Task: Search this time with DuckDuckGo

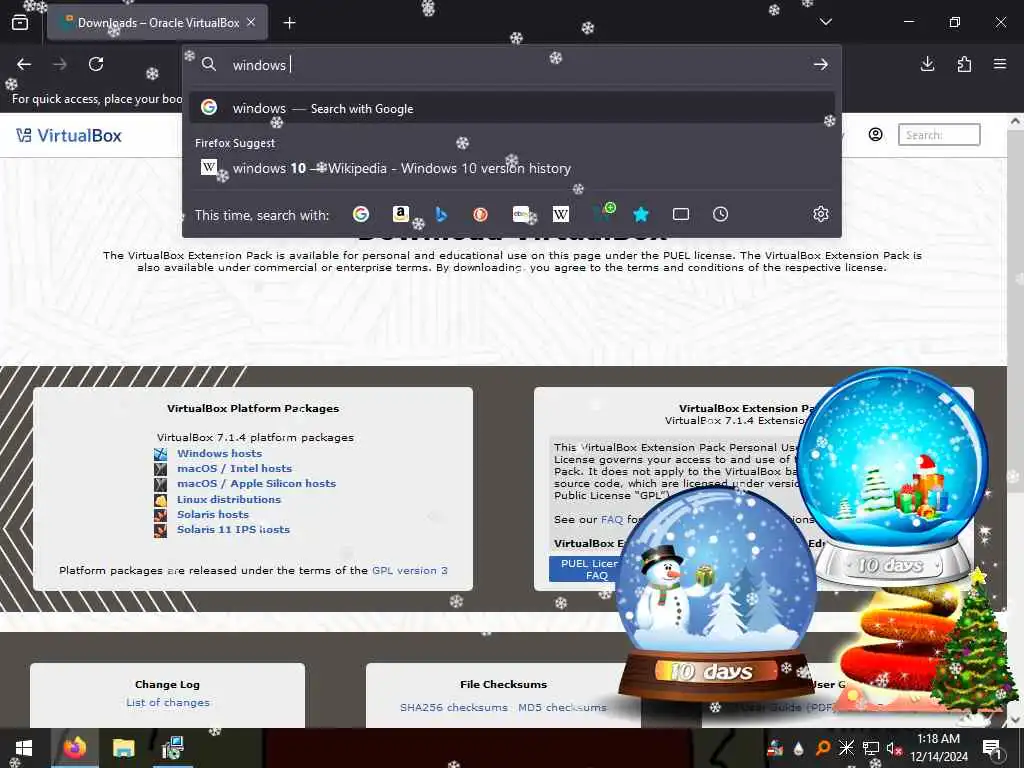Action: coord(481,214)
